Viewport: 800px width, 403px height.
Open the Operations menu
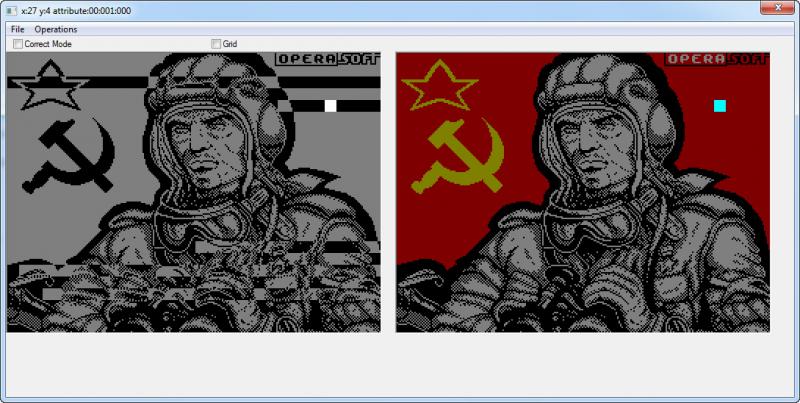(x=56, y=29)
